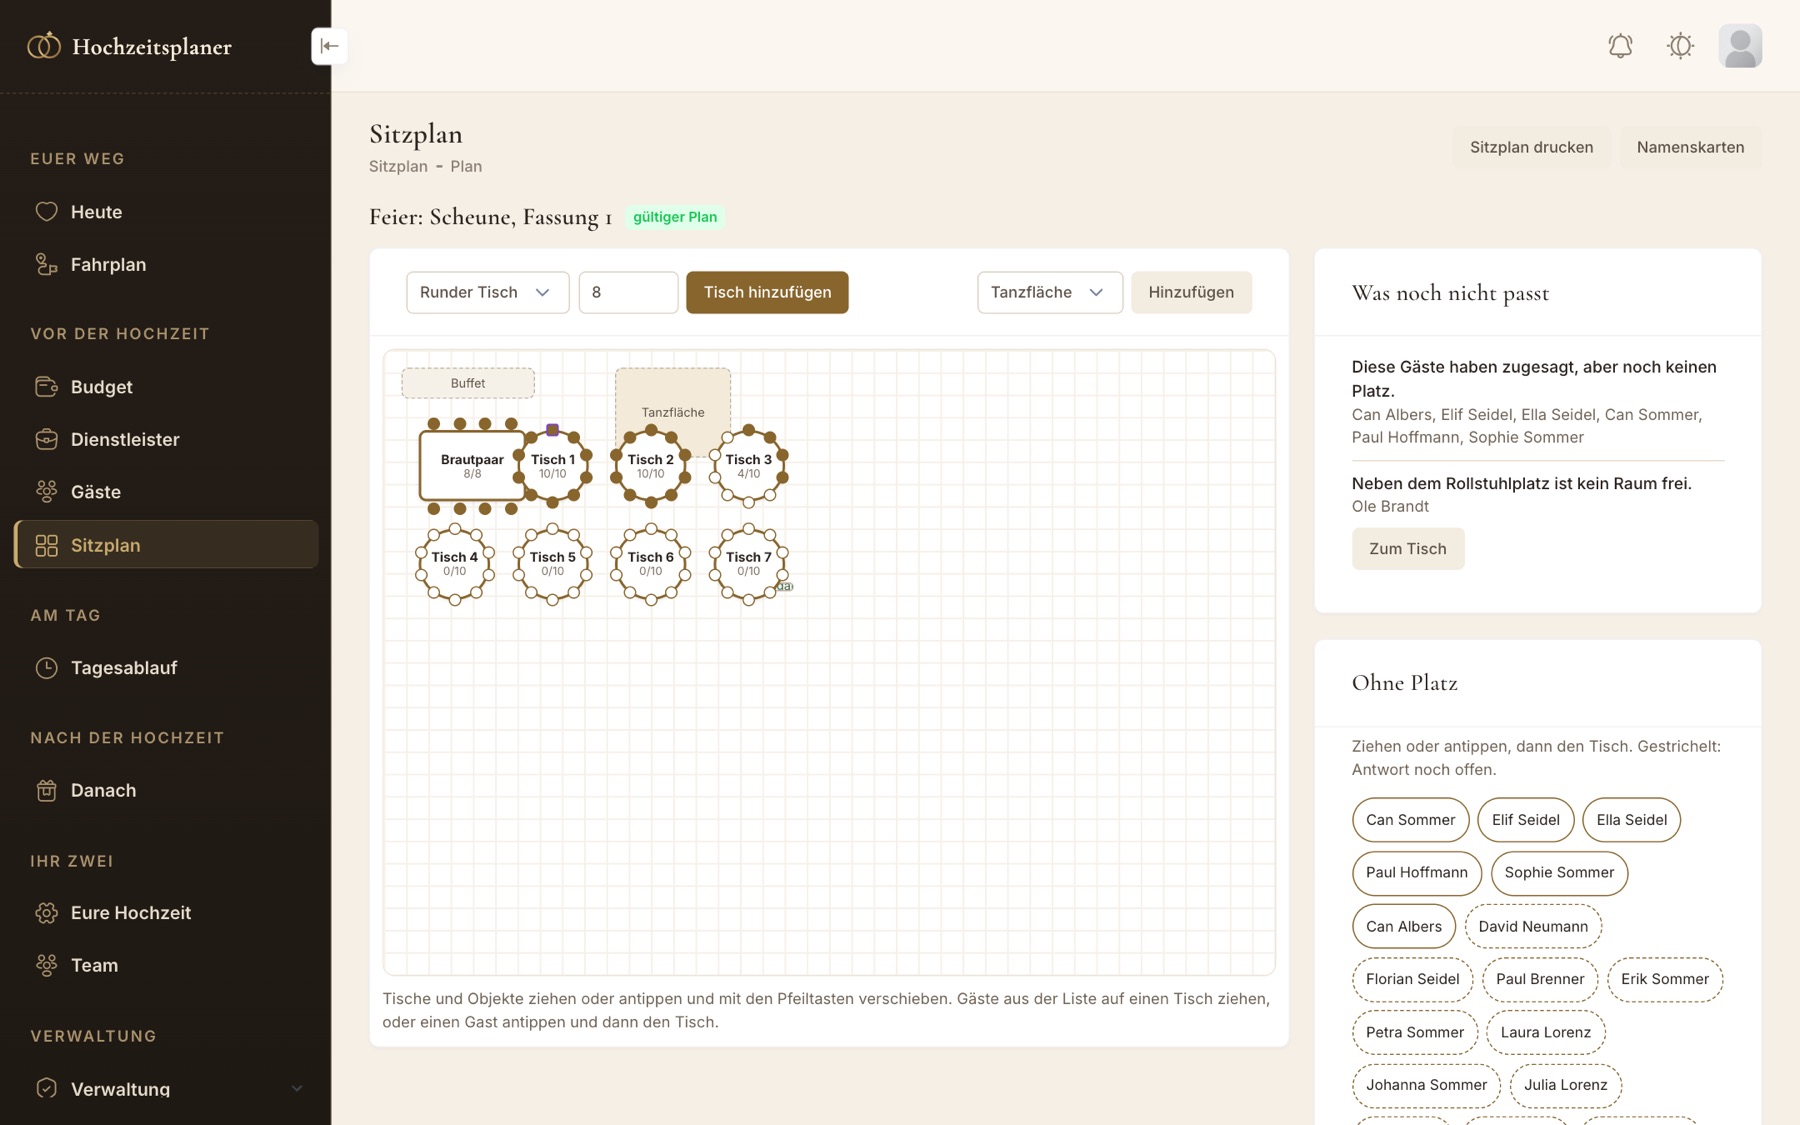Click the Hochzeitsplaner rings logo

pyautogui.click(x=44, y=46)
